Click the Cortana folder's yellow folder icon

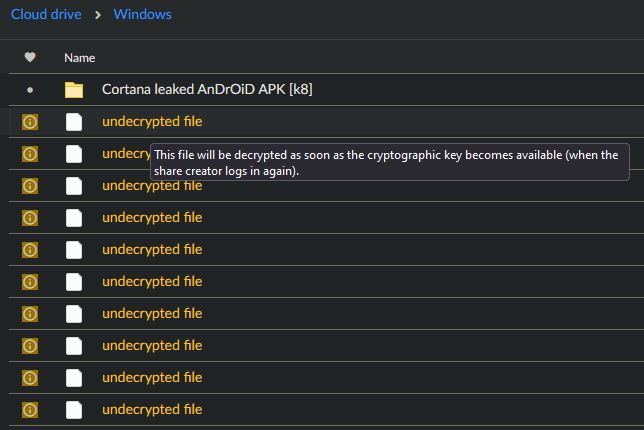coord(74,90)
